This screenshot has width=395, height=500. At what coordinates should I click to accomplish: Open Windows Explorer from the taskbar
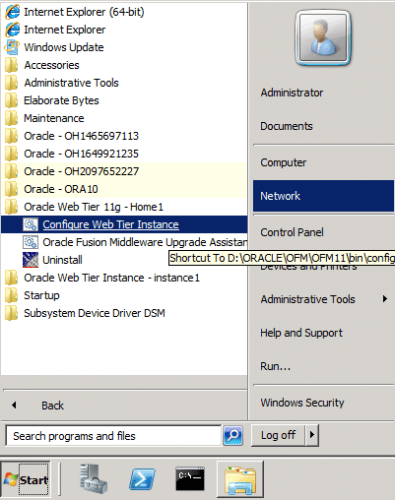tap(240, 479)
